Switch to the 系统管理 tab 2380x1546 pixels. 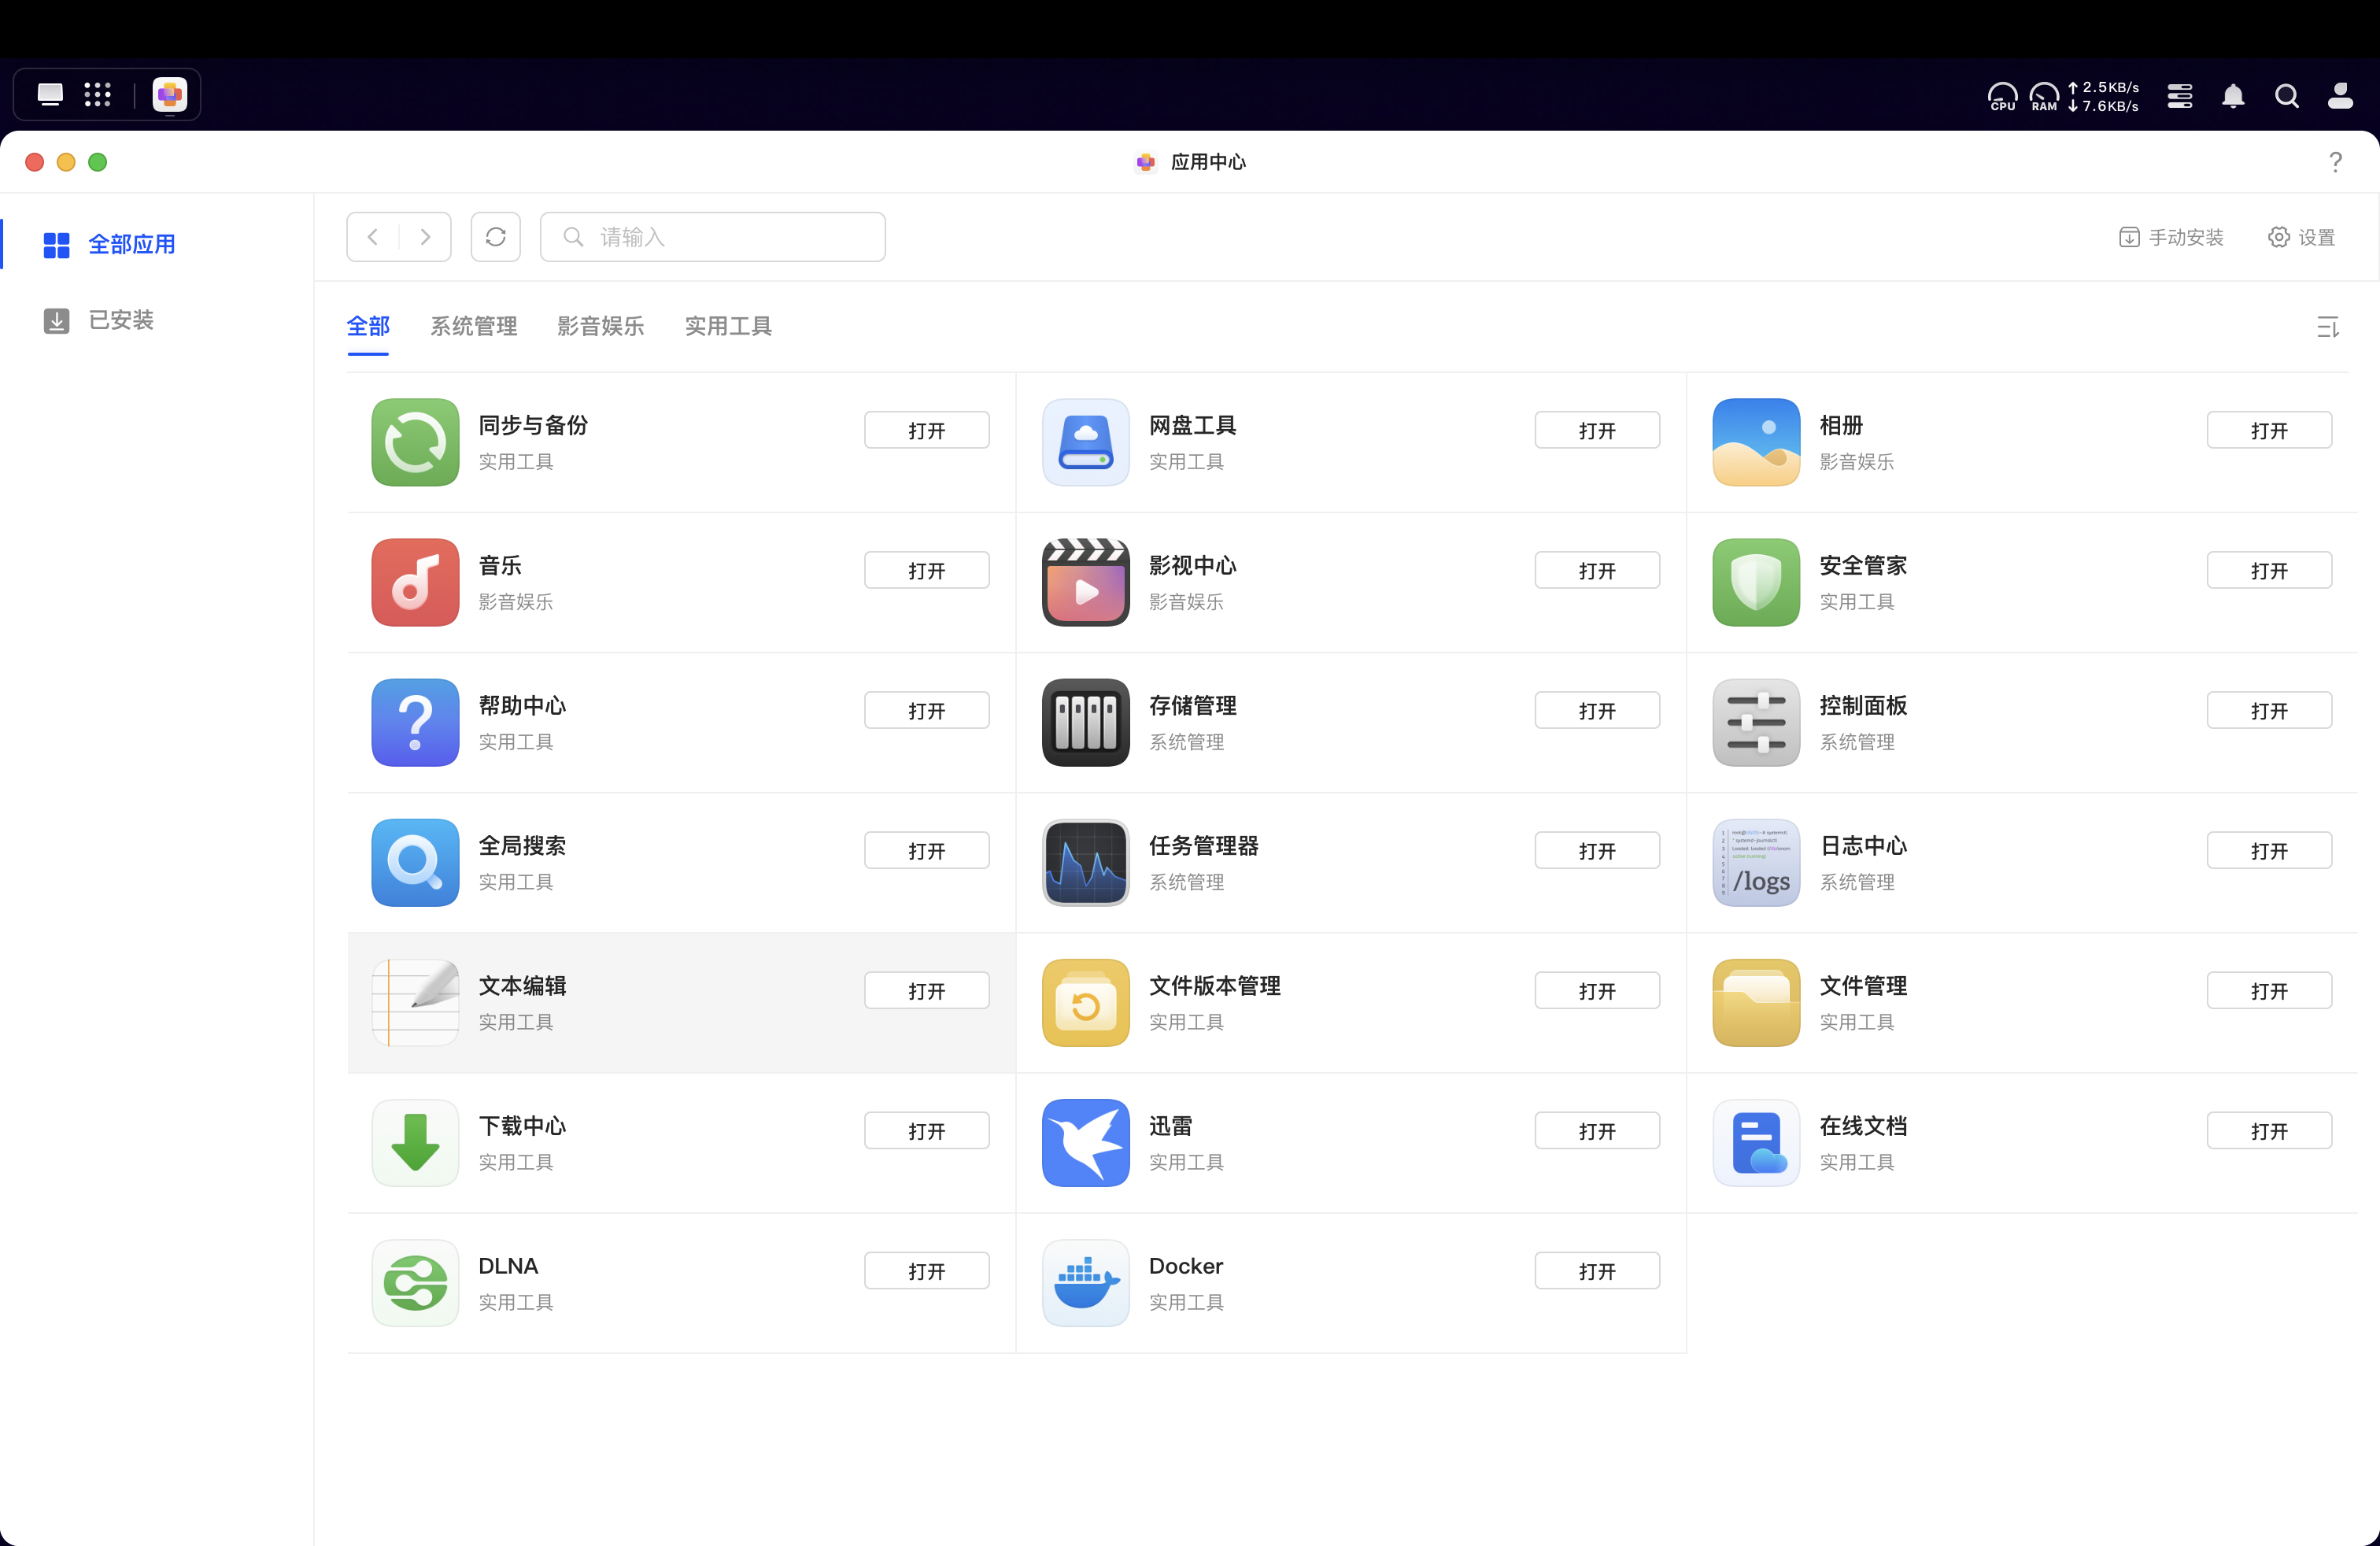[x=473, y=326]
